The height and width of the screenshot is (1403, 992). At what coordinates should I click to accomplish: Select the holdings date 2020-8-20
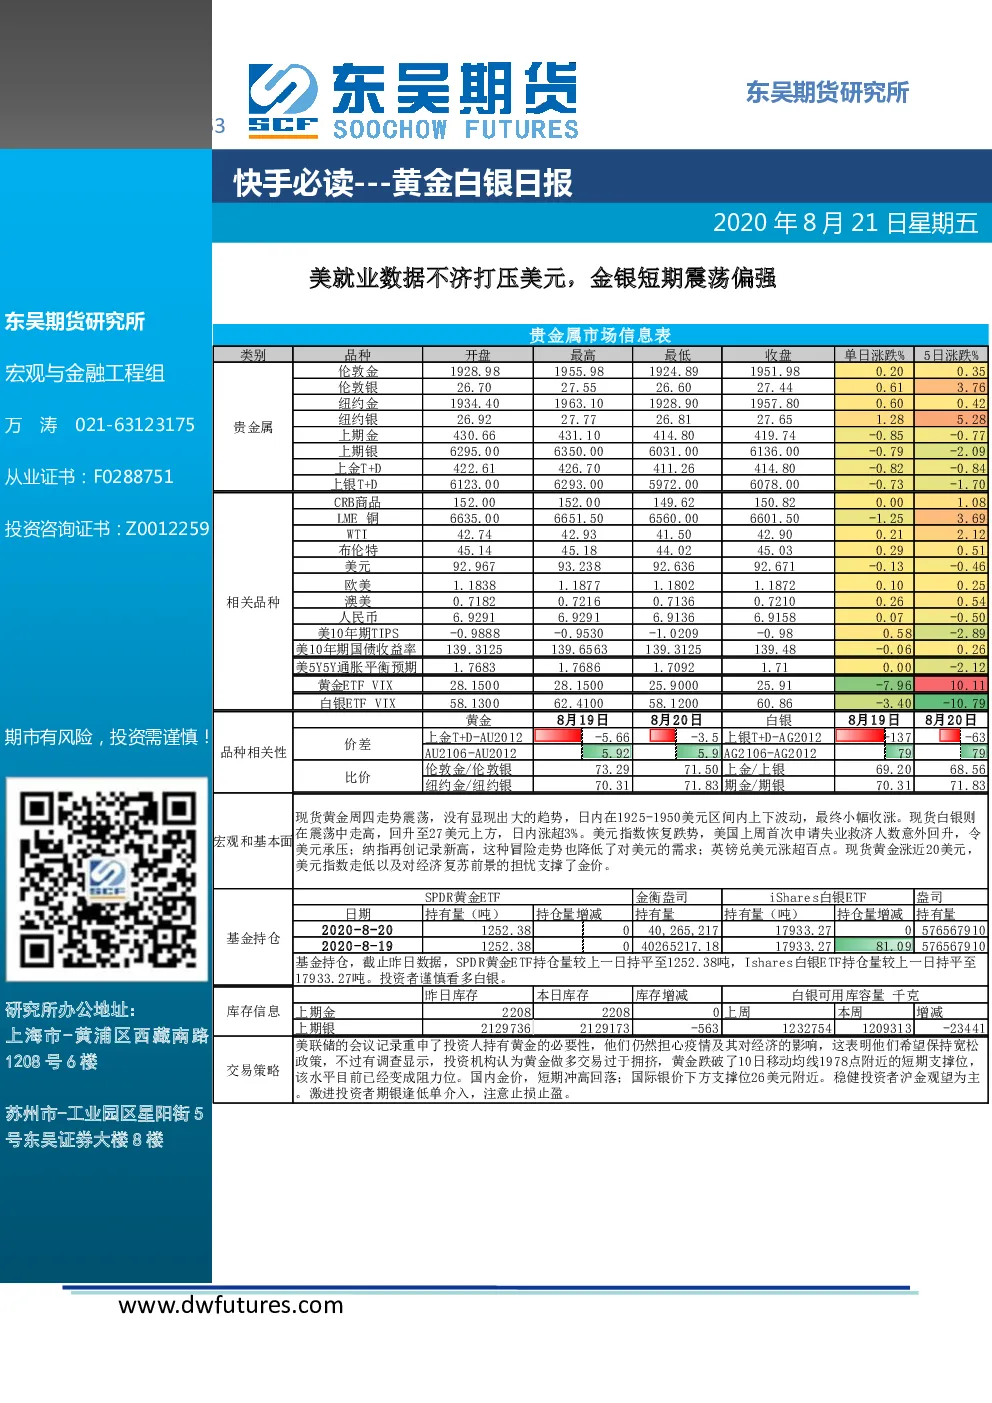357,930
